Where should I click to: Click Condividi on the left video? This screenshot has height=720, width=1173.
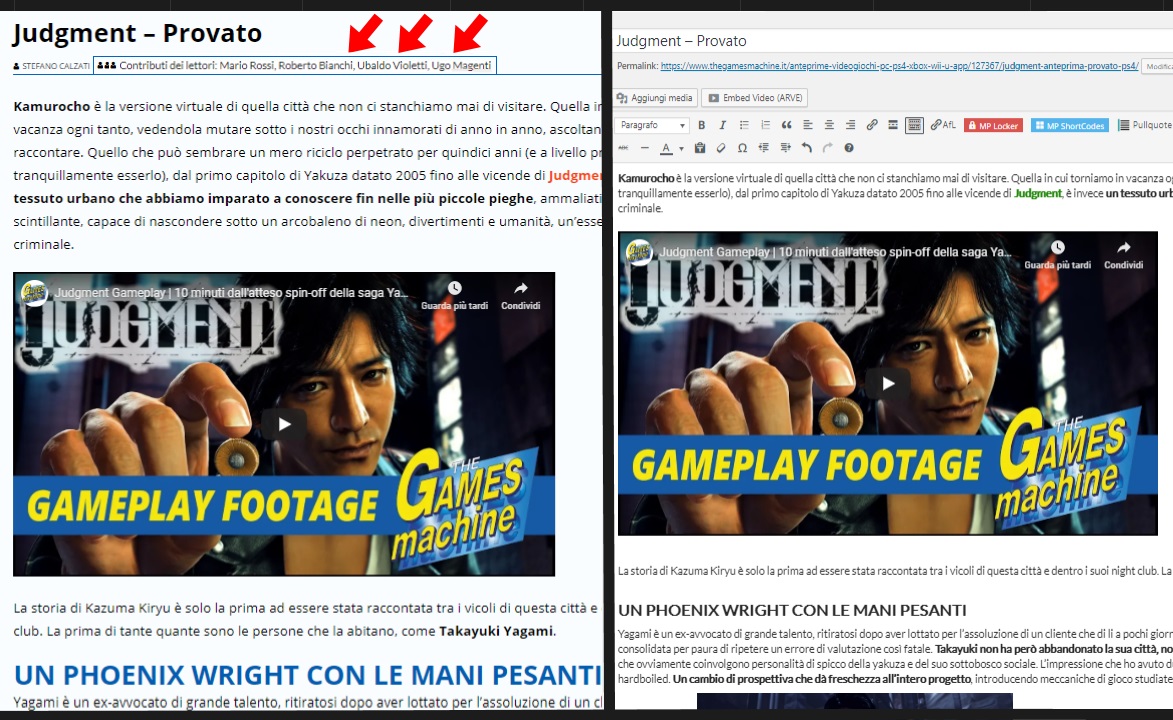click(521, 296)
